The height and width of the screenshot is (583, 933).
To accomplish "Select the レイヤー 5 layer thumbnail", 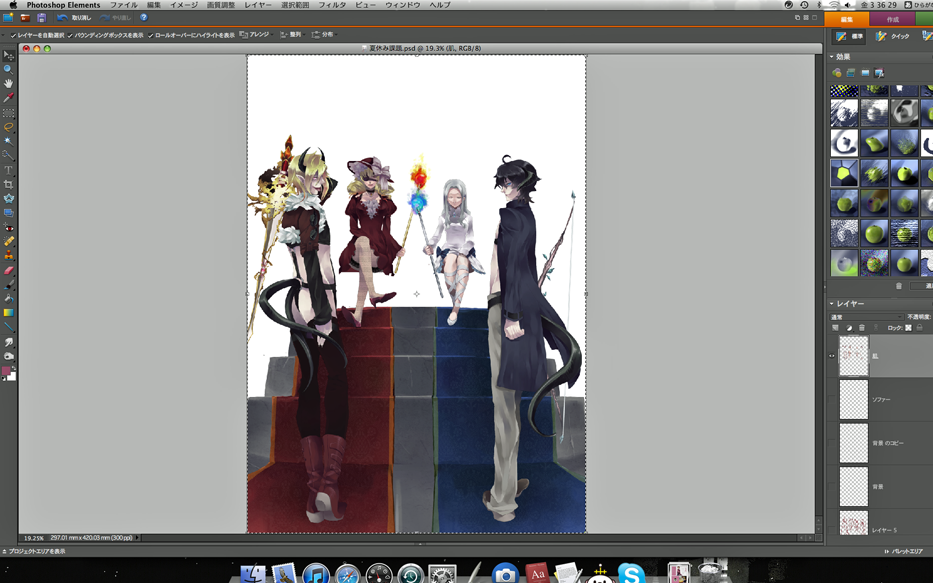I will point(853,524).
